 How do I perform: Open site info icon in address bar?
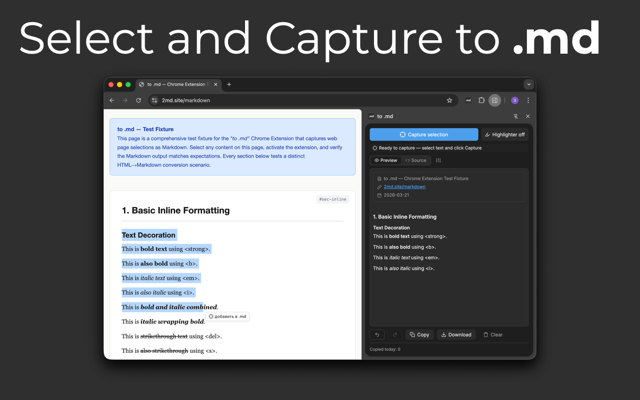coord(154,100)
